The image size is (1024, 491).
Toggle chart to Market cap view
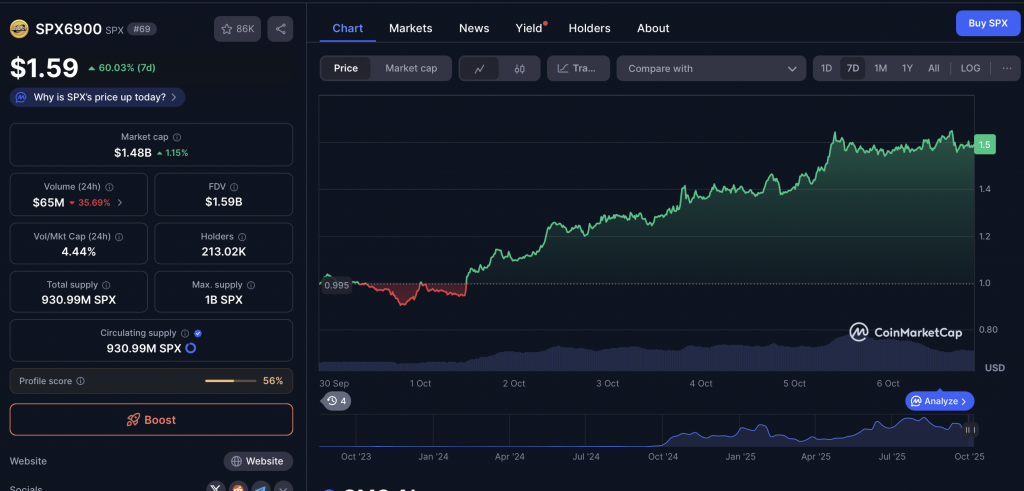pos(411,69)
